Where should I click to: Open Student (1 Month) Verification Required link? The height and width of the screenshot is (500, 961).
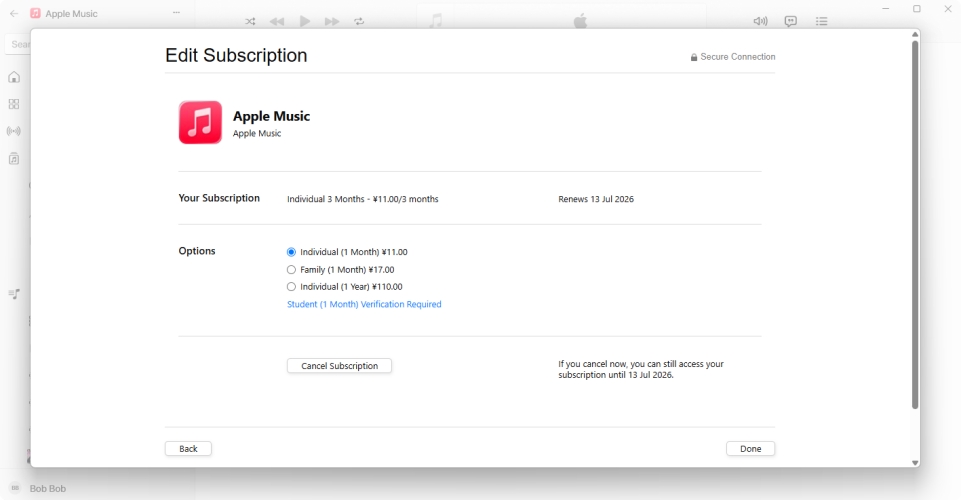pyautogui.click(x=364, y=304)
